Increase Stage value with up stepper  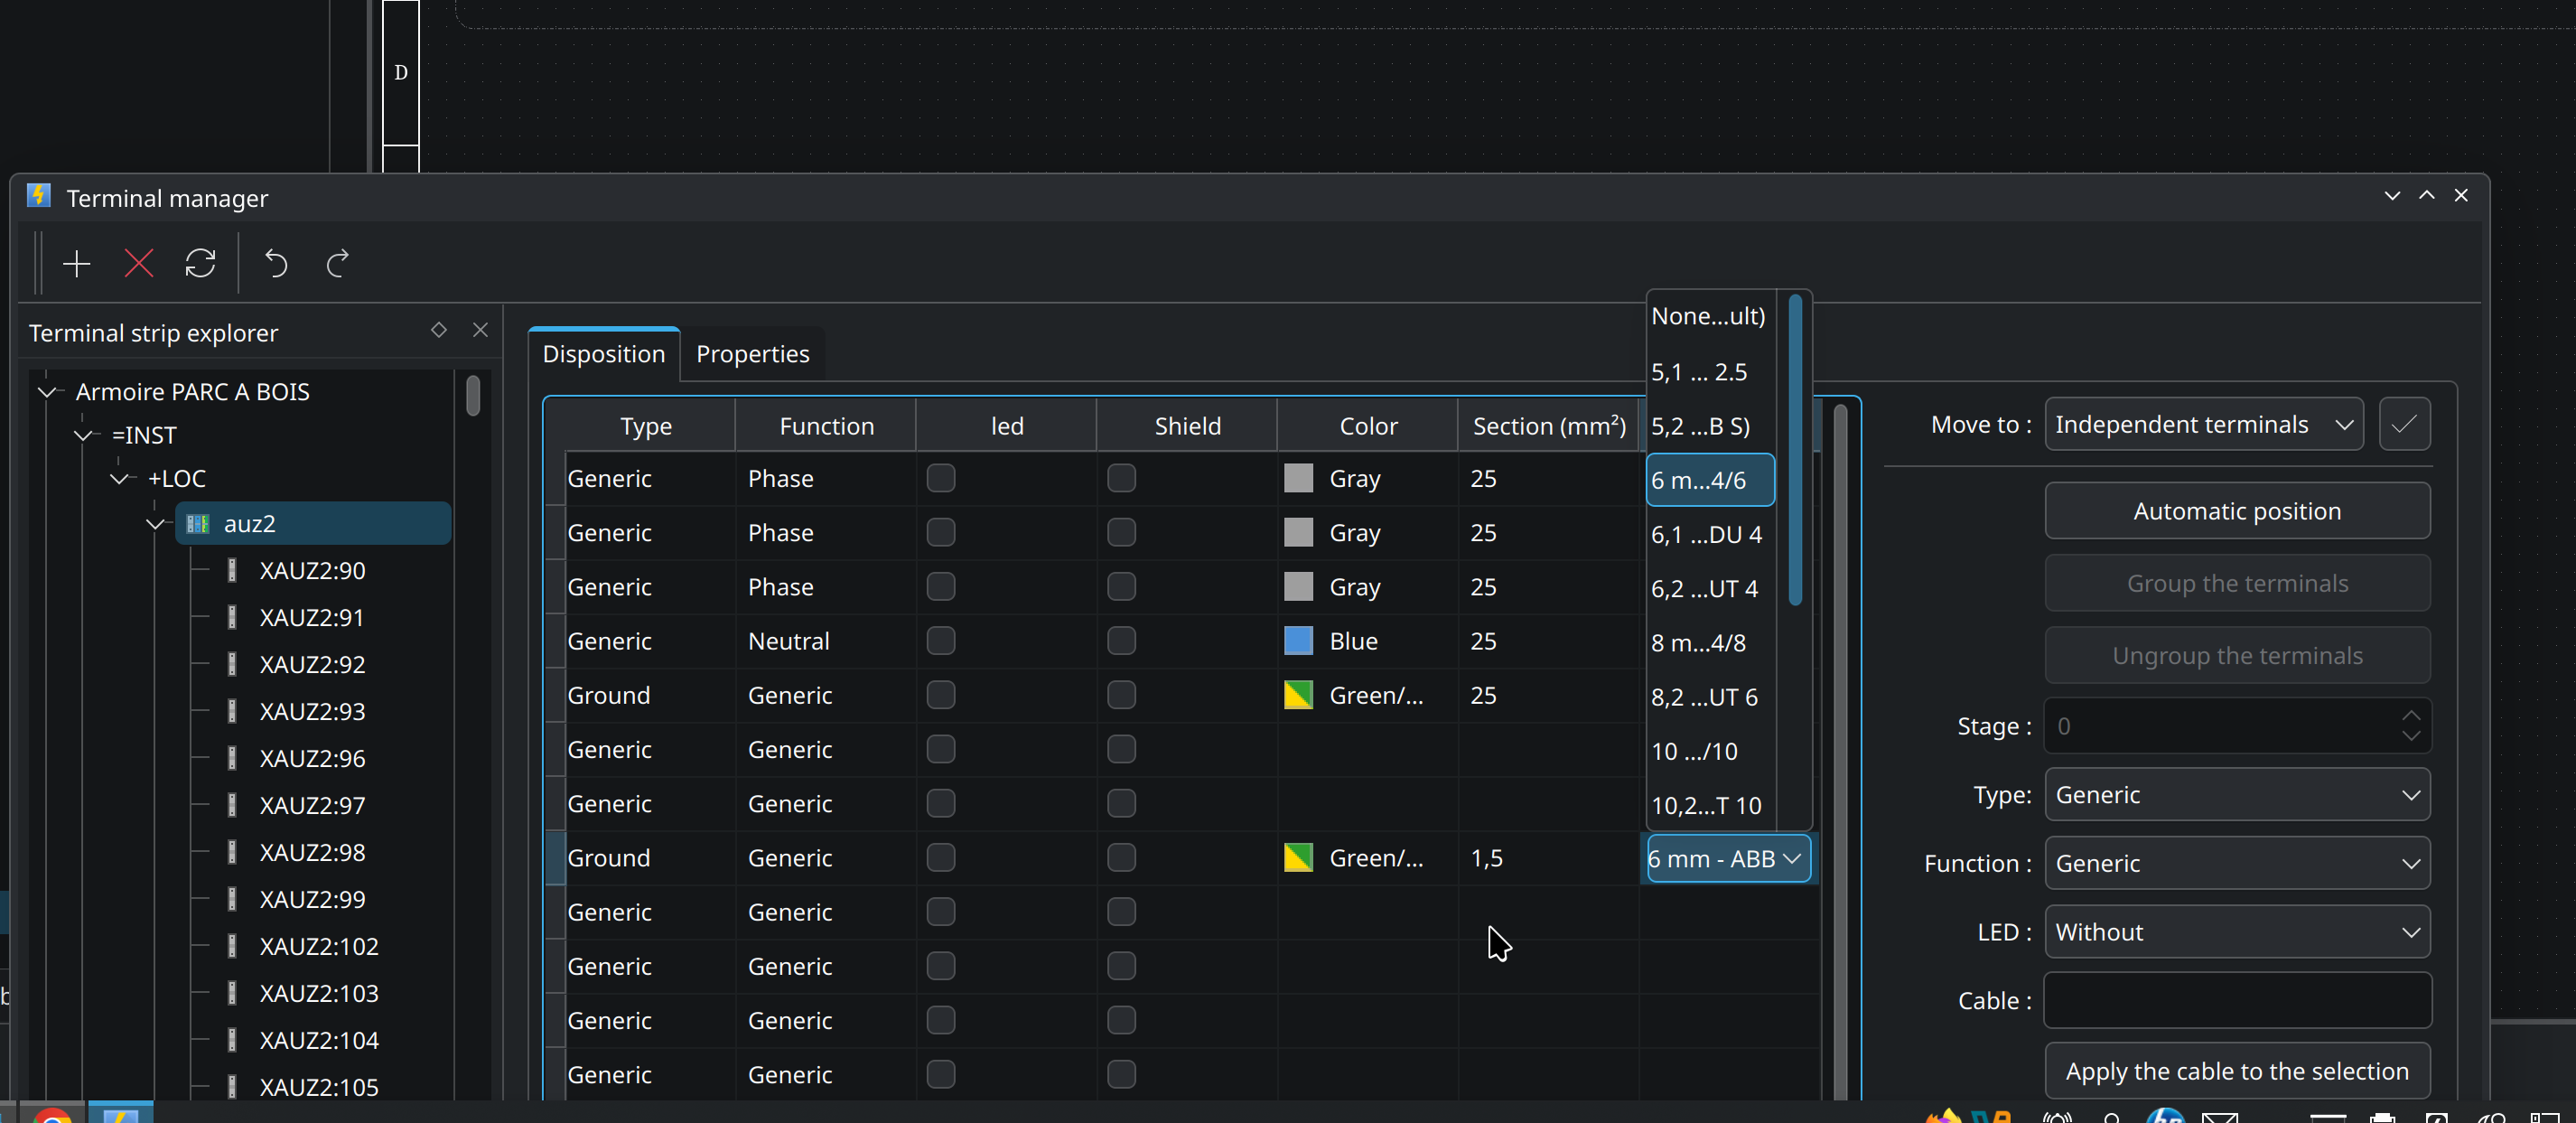point(2411,715)
